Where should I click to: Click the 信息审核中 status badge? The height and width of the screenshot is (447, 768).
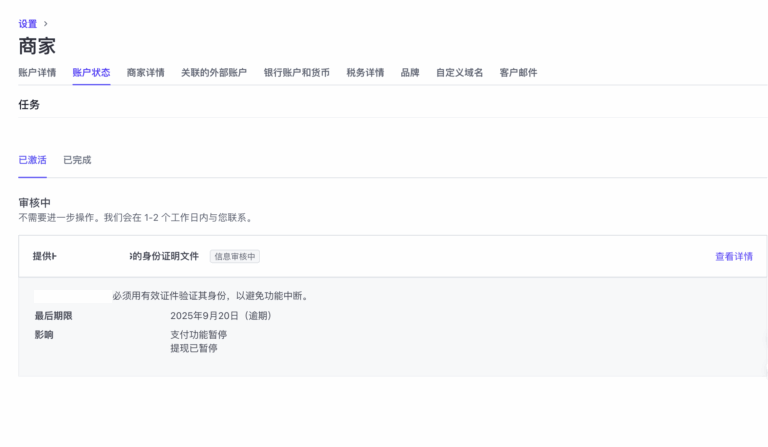(235, 257)
